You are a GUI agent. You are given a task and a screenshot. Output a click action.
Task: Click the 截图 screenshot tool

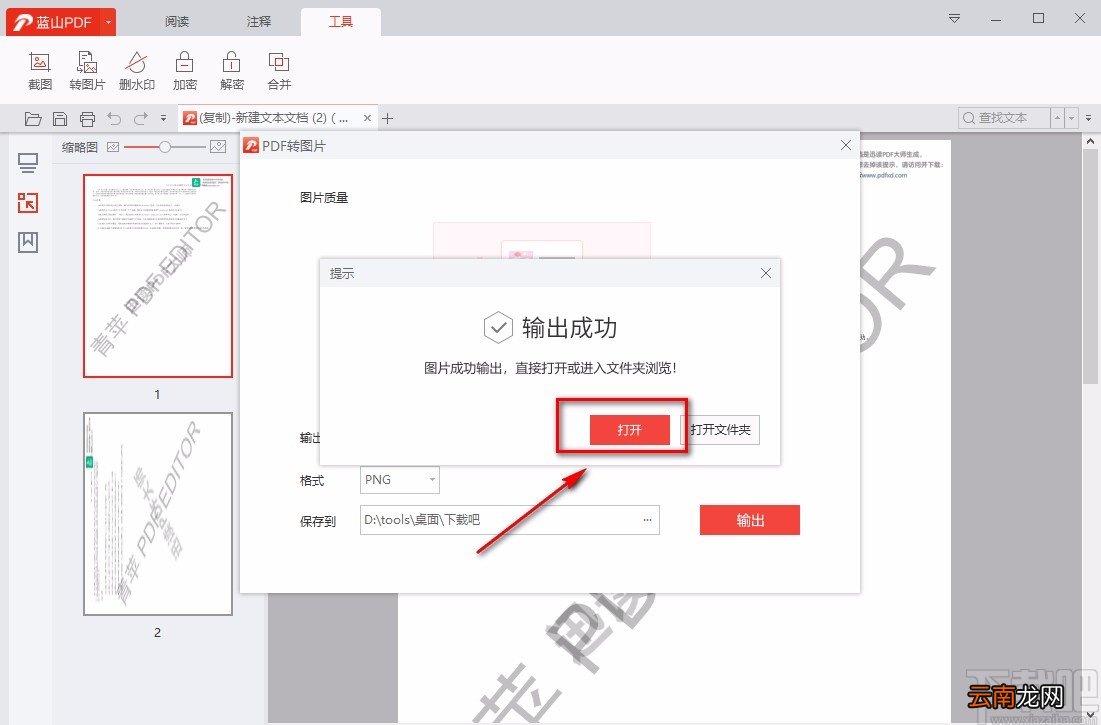point(40,71)
